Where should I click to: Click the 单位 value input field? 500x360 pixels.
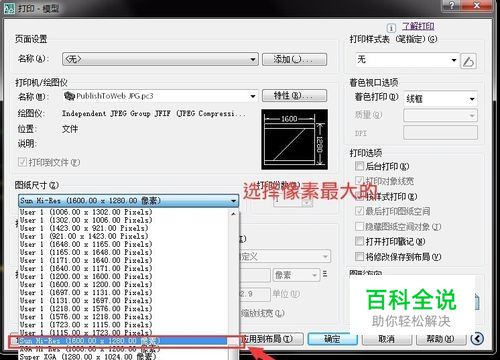(254, 294)
